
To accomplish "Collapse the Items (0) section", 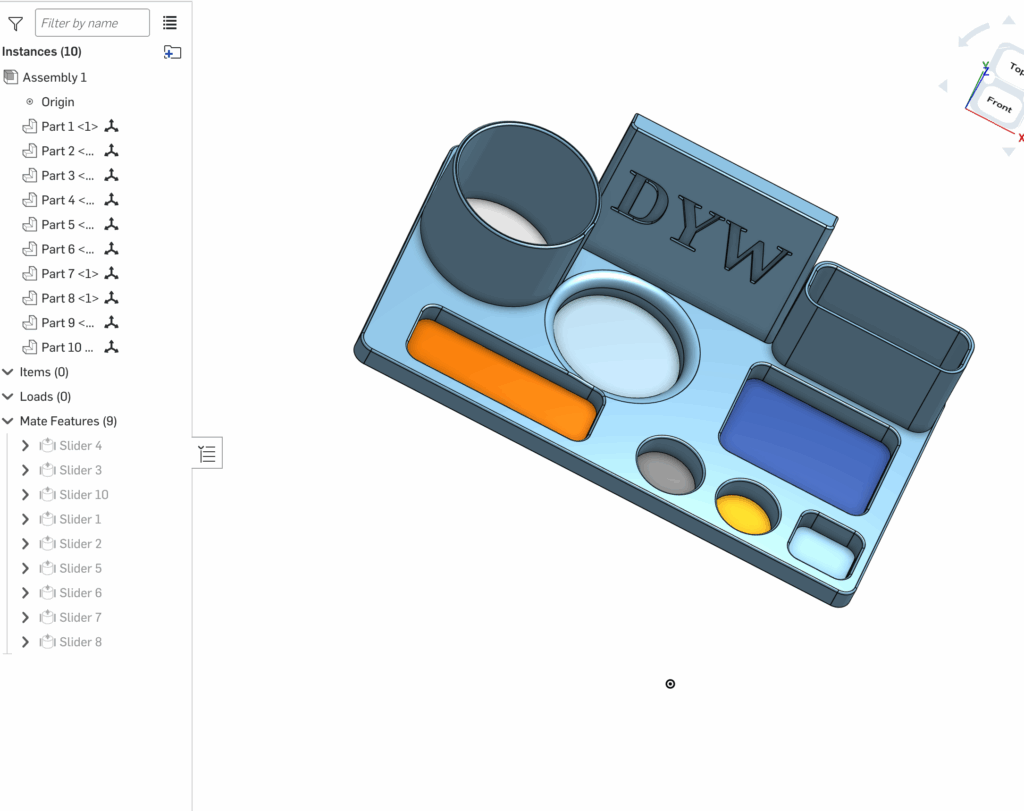I will click(x=8, y=372).
